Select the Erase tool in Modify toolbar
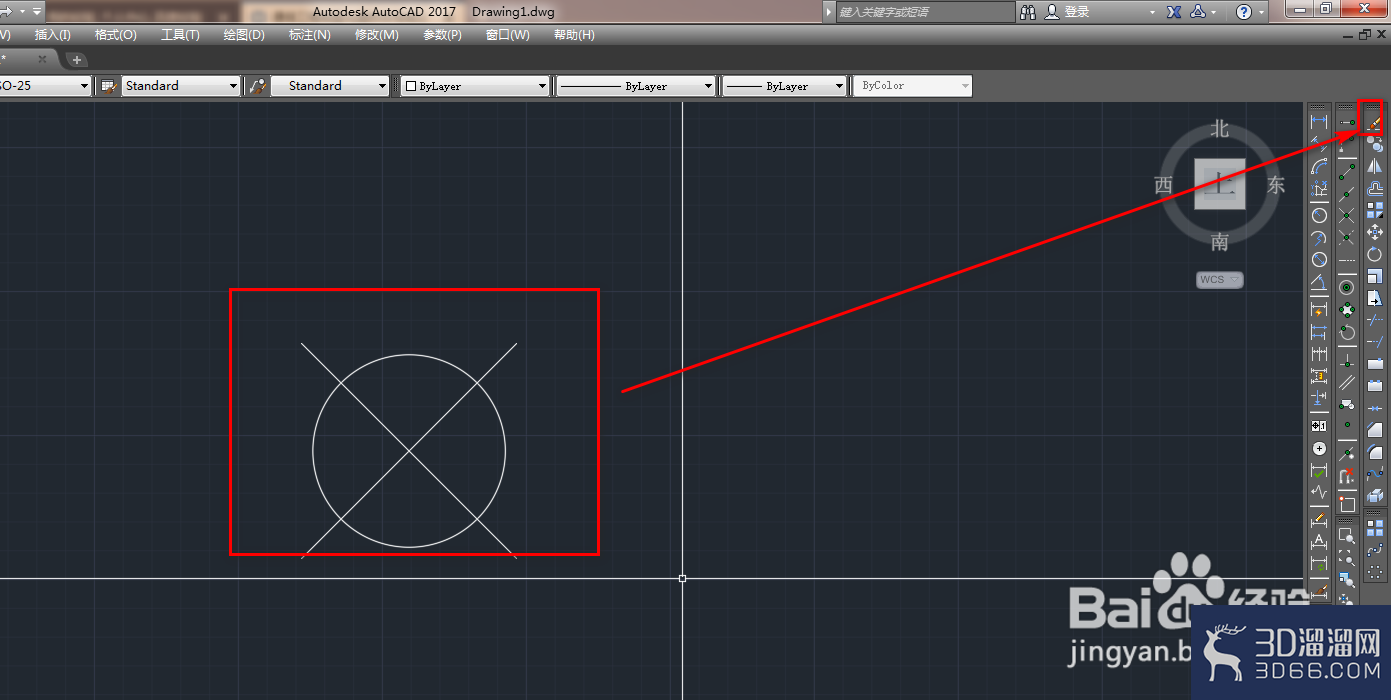 1375,123
